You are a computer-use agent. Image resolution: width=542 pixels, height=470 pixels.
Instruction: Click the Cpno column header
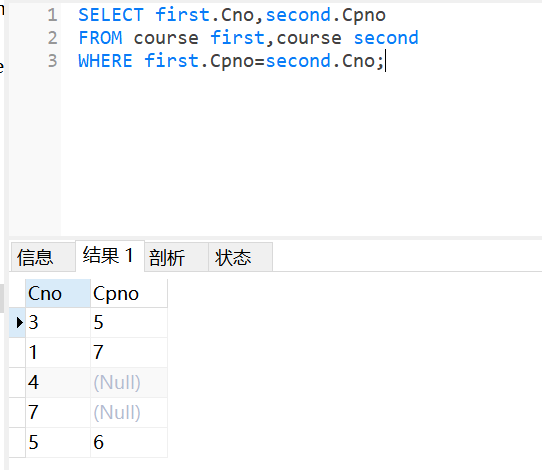coord(129,293)
